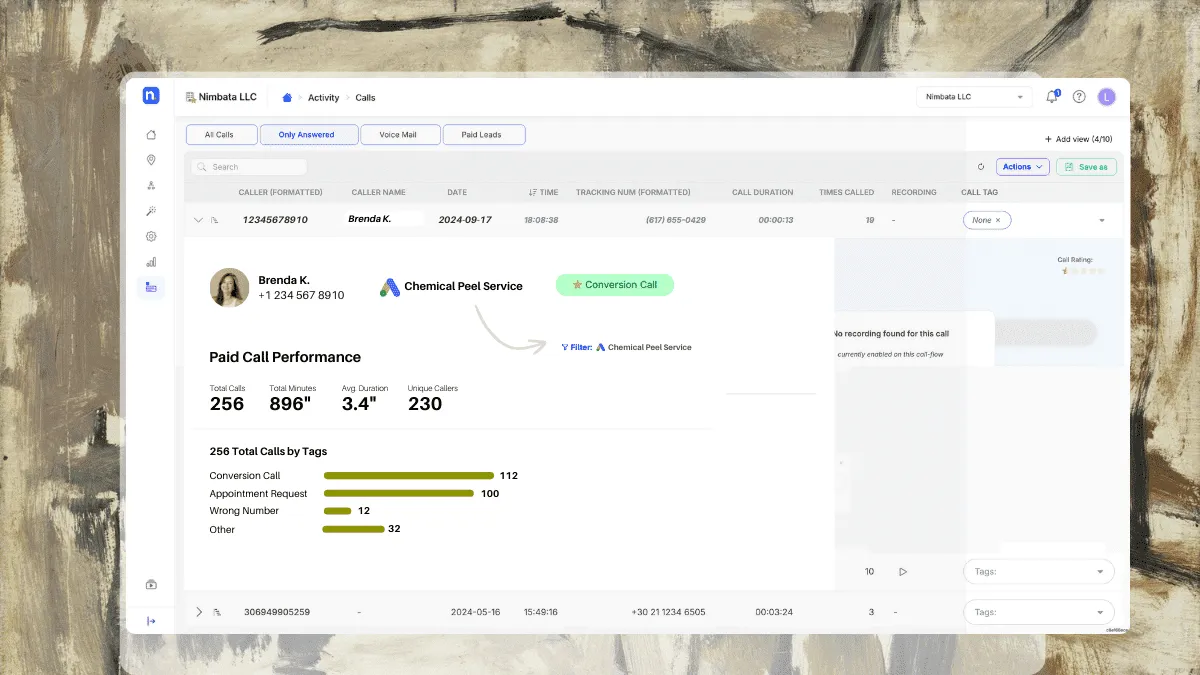Click the RECORDING column header
1200x675 pixels.
[914, 192]
